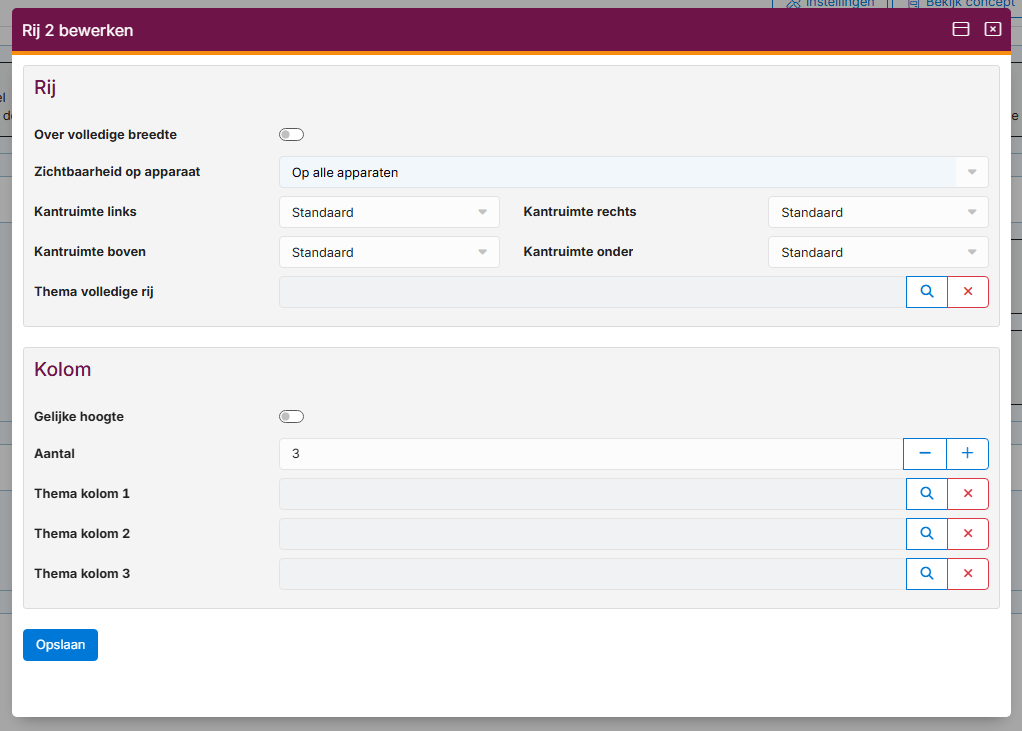Delete Thema kolom 3 selection
The width and height of the screenshot is (1022, 731).
967,574
